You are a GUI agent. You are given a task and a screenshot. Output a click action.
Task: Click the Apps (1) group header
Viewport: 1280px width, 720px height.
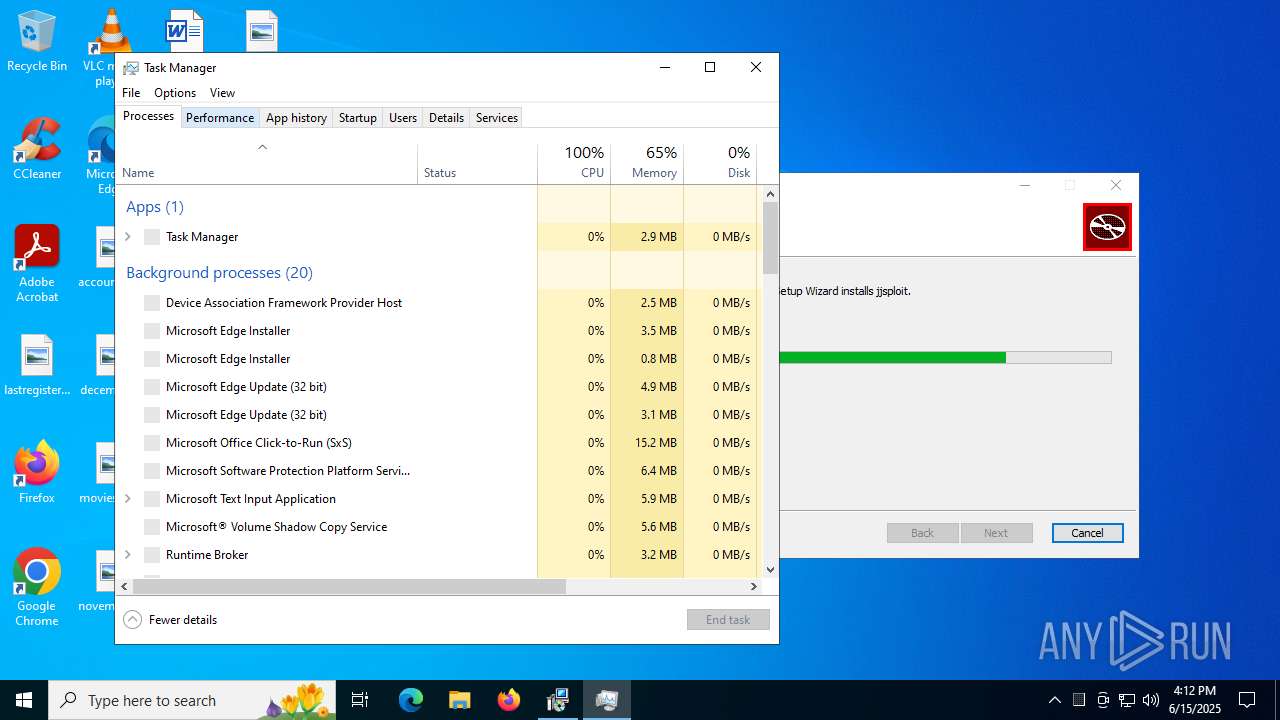tap(155, 207)
